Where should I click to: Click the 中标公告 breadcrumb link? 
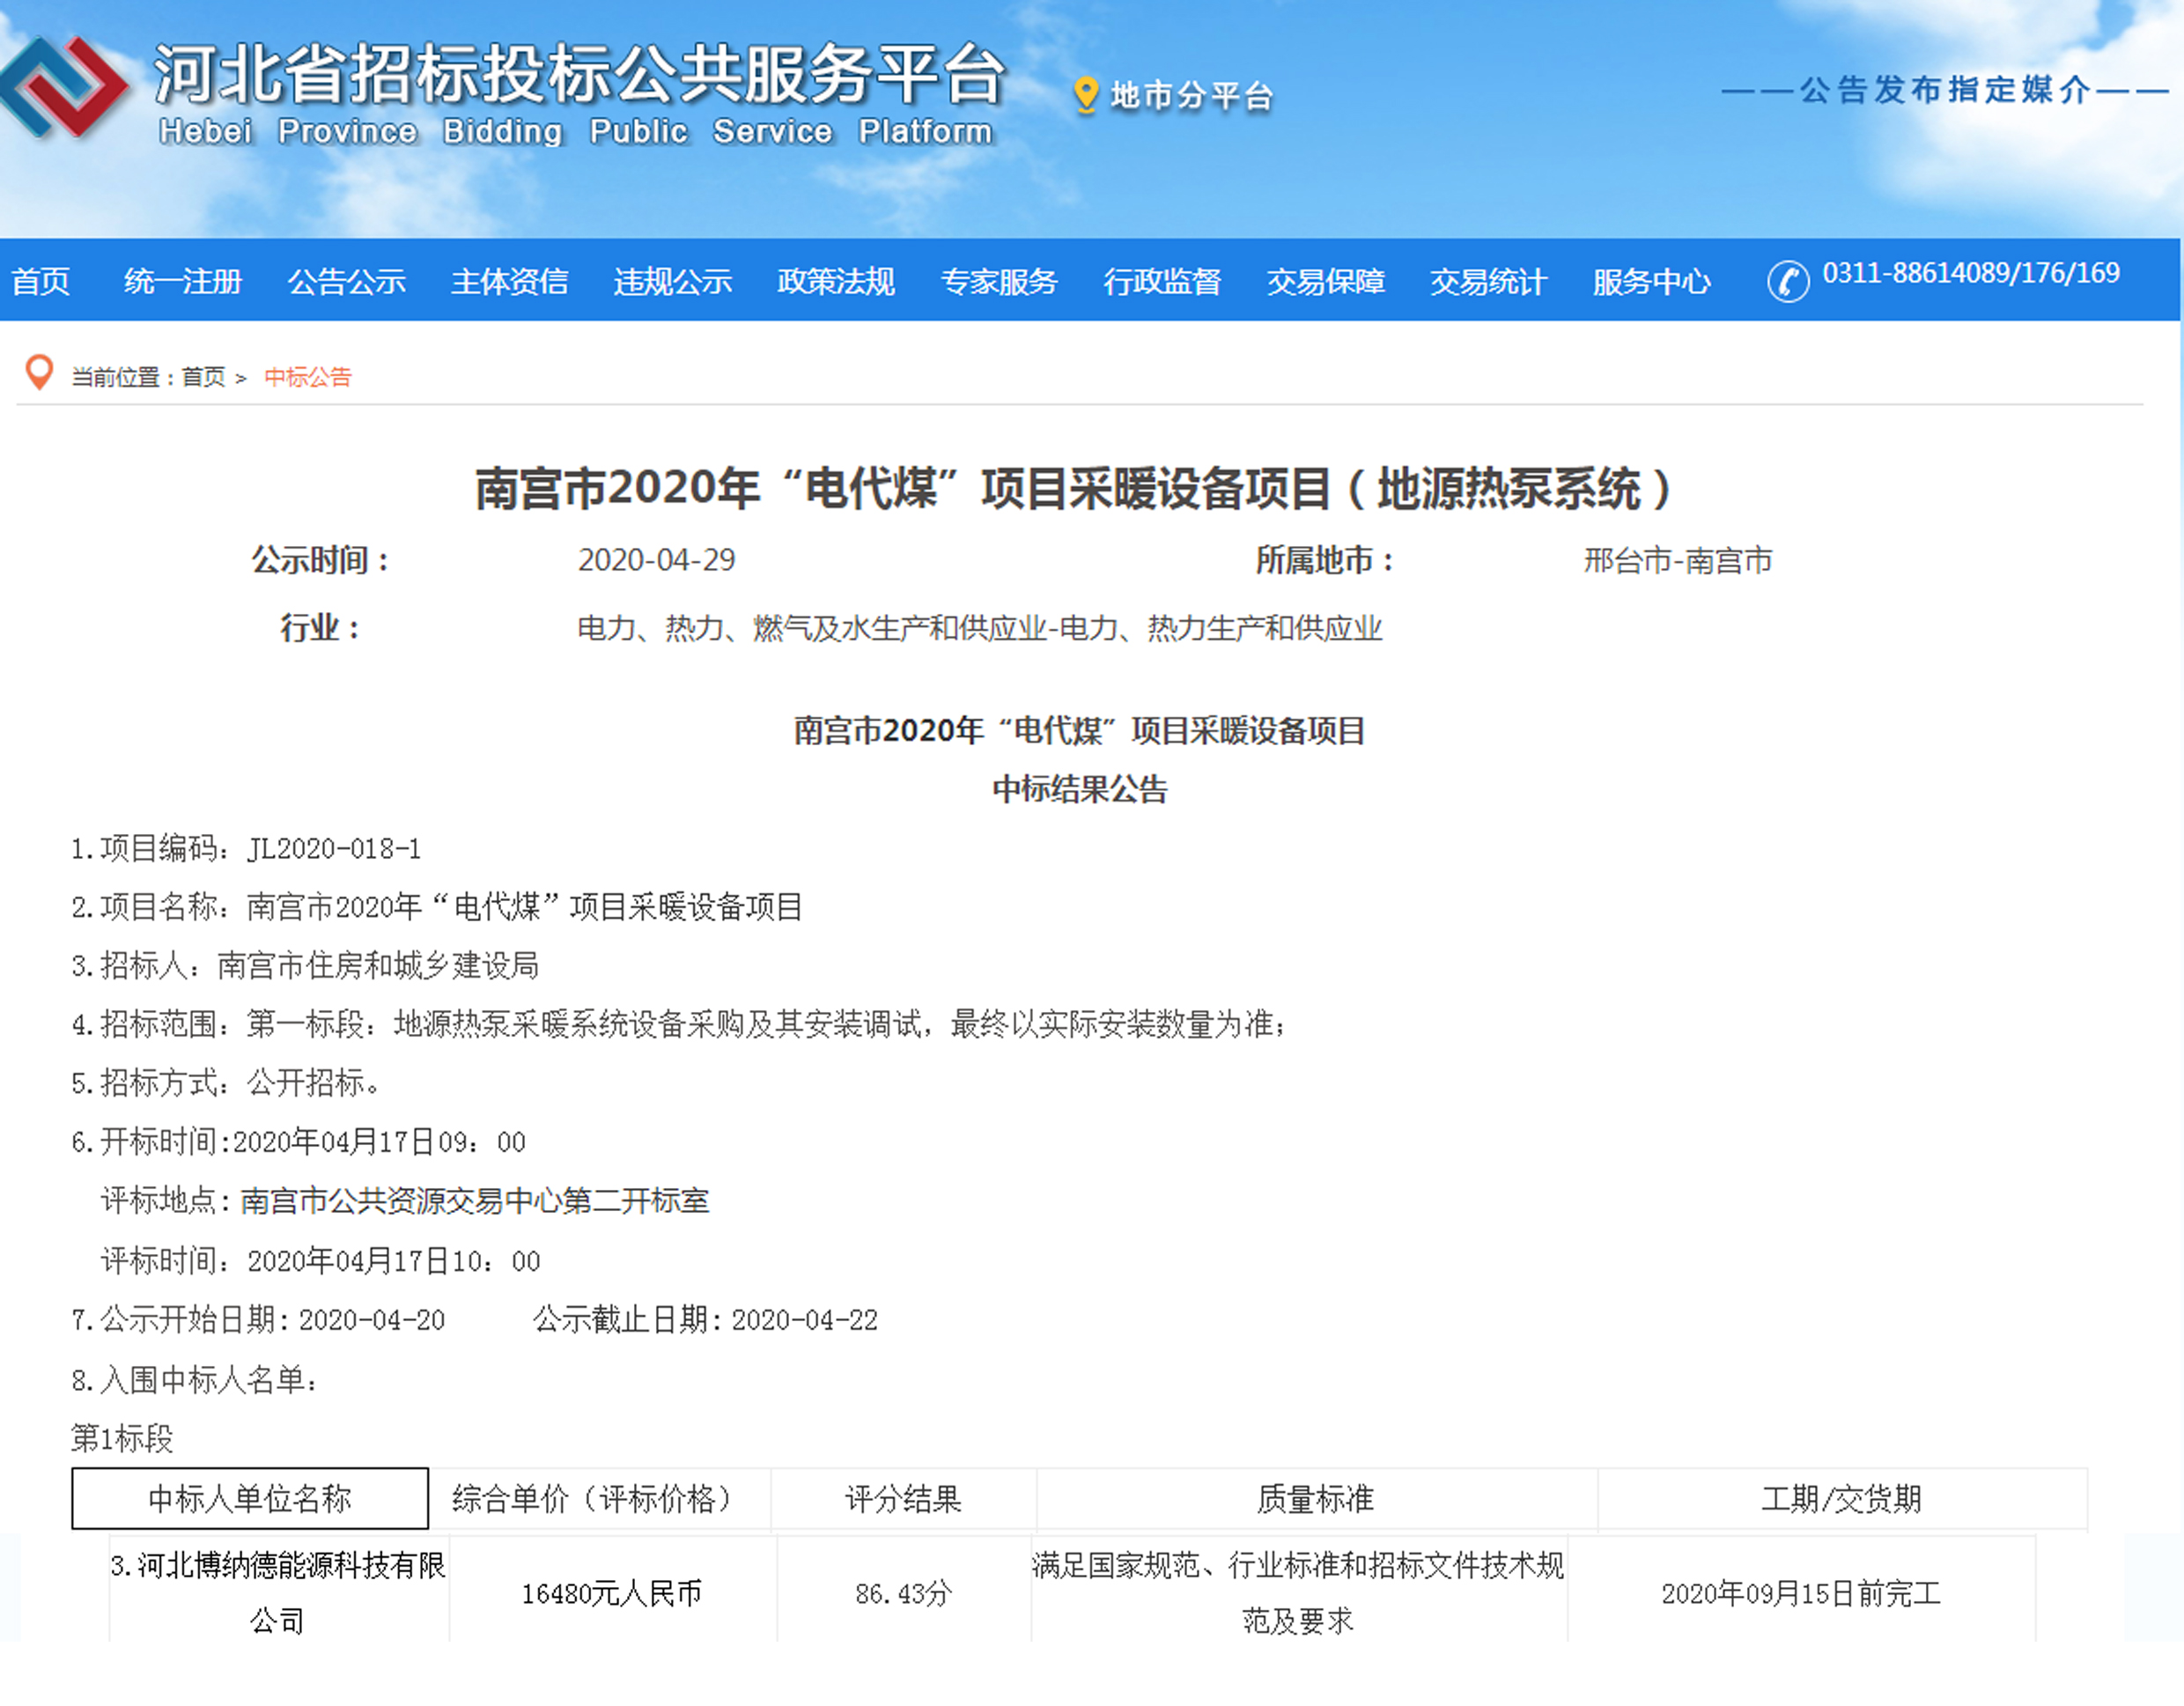(308, 377)
